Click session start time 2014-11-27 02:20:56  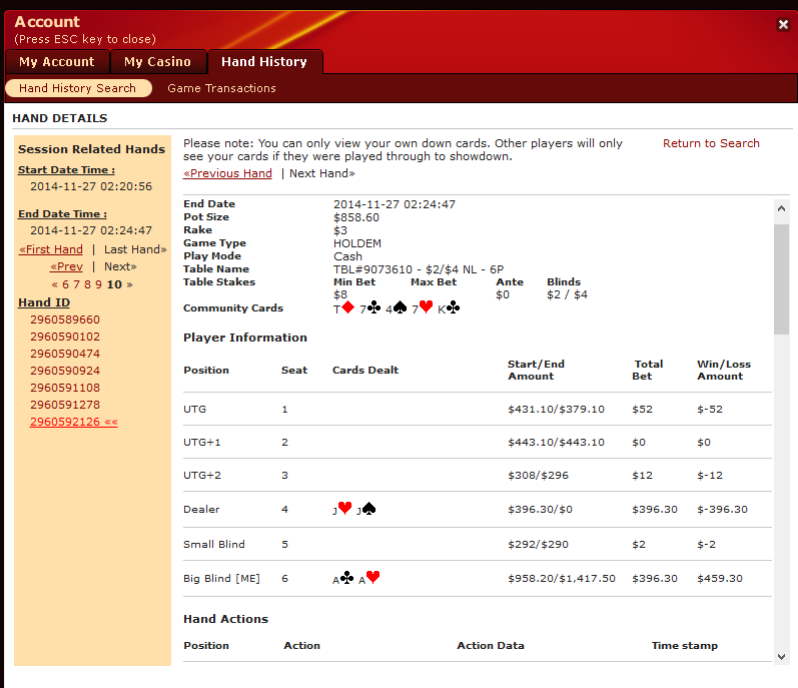pyautogui.click(x=91, y=186)
